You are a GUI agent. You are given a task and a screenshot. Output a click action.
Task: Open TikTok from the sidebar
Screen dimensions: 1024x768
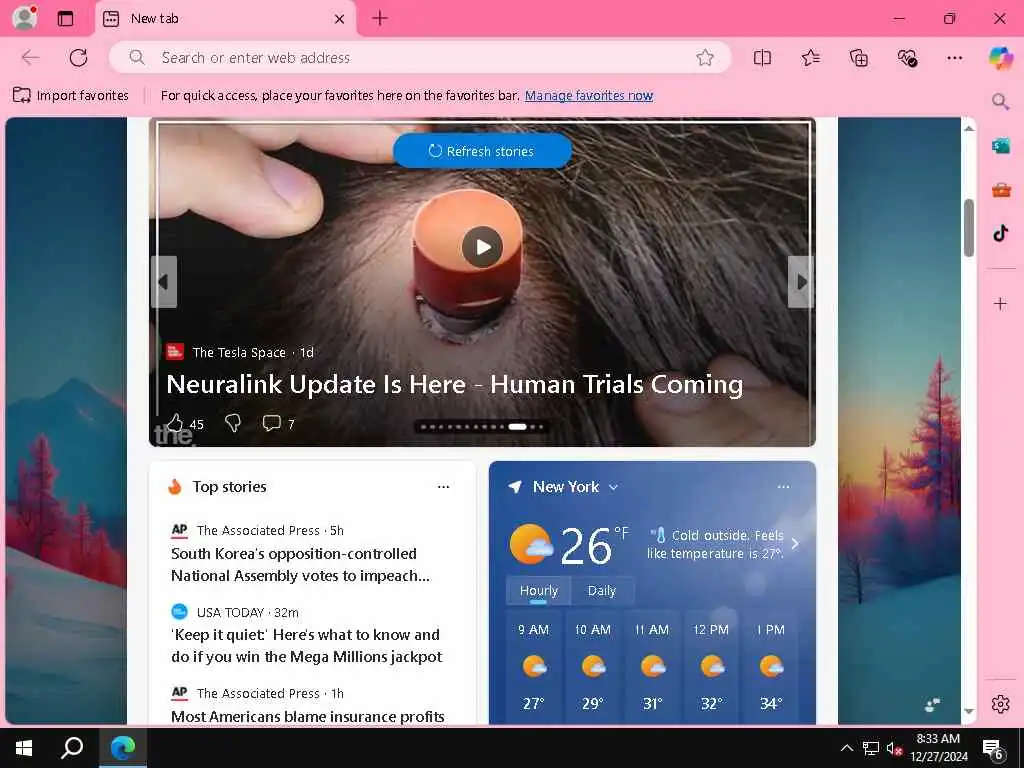[1000, 233]
